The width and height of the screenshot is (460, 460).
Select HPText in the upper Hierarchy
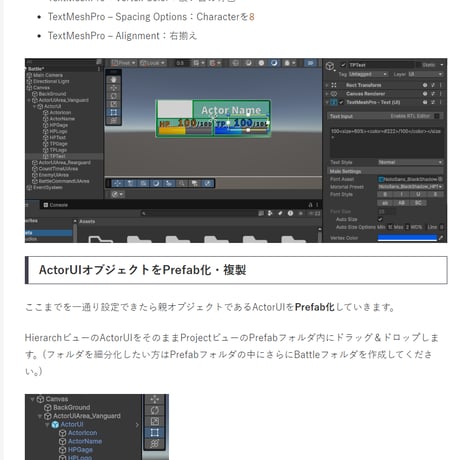coord(57,137)
